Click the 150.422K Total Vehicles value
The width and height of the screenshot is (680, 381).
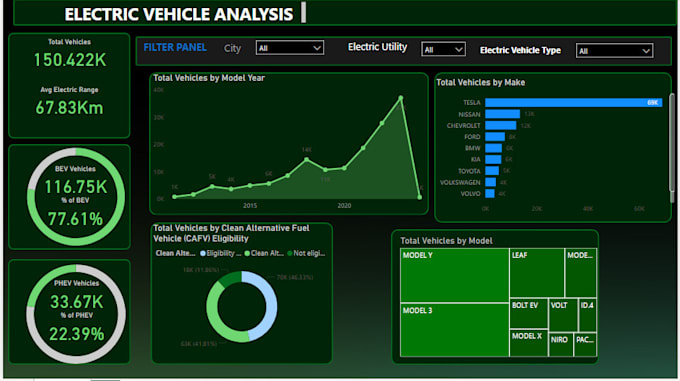[70, 60]
